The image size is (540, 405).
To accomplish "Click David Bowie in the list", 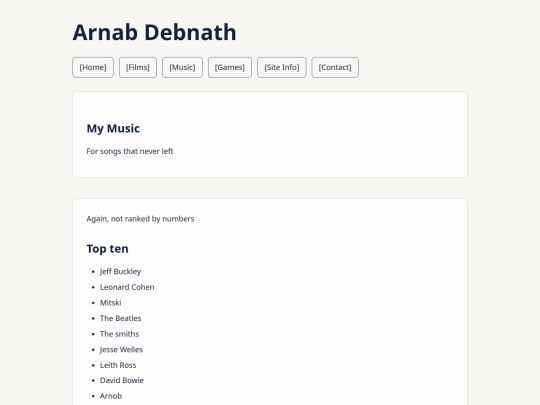I will [x=122, y=380].
